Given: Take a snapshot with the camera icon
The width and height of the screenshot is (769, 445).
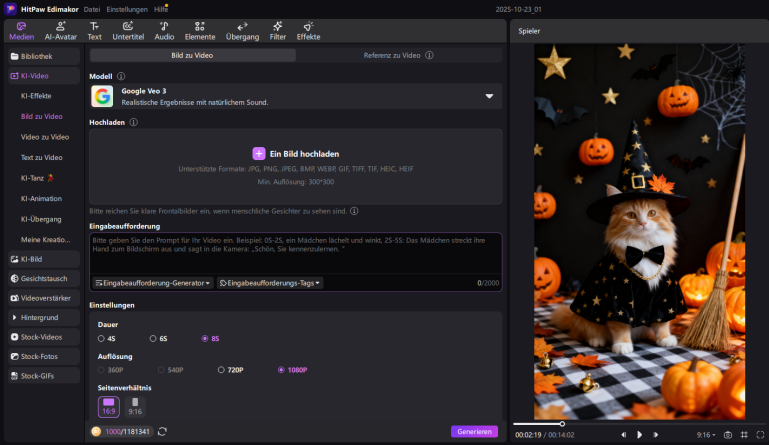Looking at the screenshot, I should click(728, 435).
